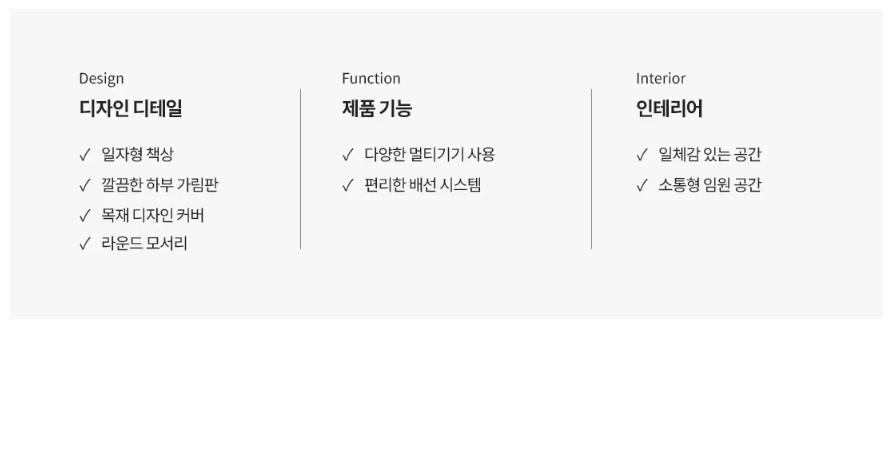This screenshot has height=453, width=892.
Task: Click the 인테리어 heading
Action: click(x=669, y=108)
